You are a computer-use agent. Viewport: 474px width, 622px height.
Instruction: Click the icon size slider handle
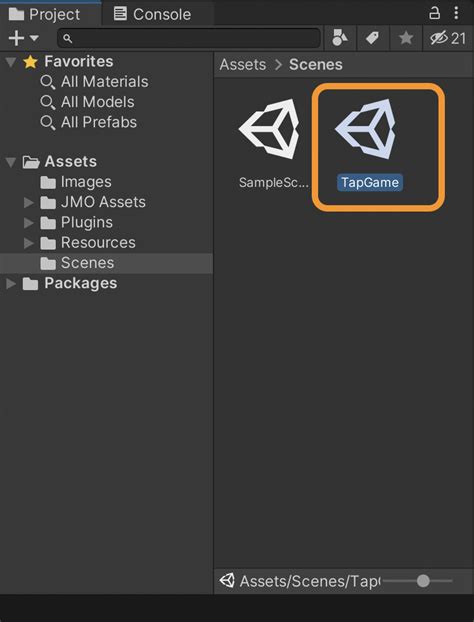click(x=423, y=581)
